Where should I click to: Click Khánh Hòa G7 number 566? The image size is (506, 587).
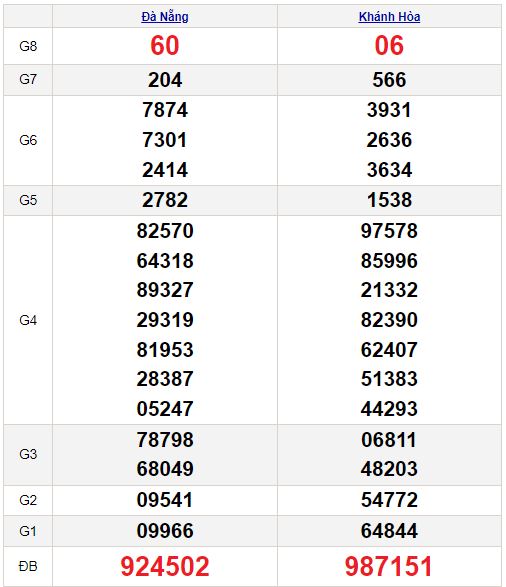389,80
